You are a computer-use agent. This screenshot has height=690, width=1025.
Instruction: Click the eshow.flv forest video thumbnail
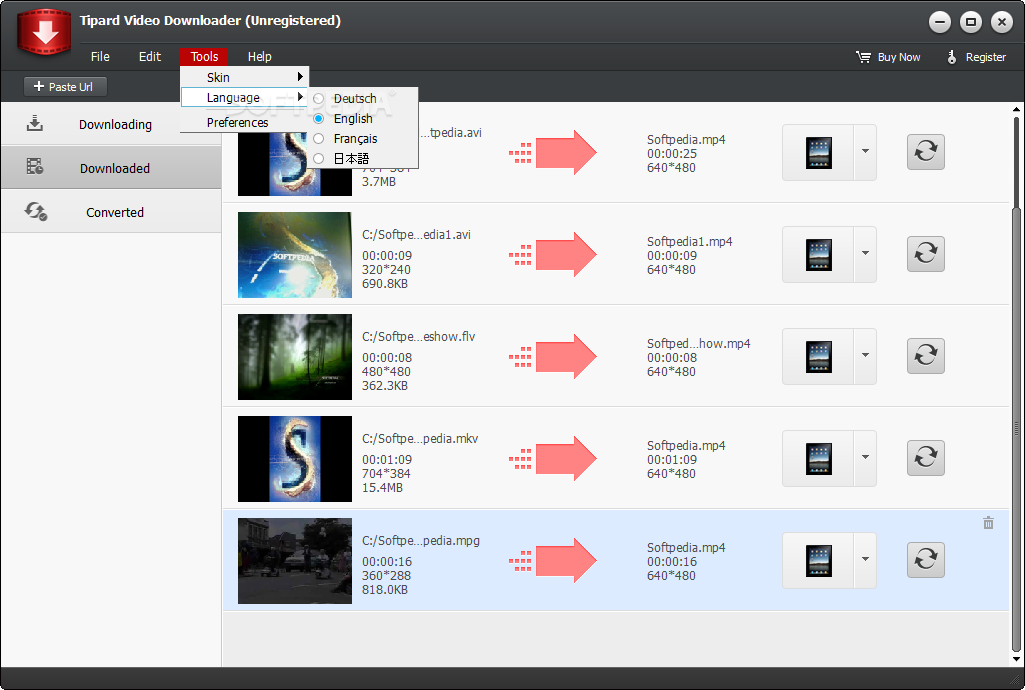tap(295, 357)
